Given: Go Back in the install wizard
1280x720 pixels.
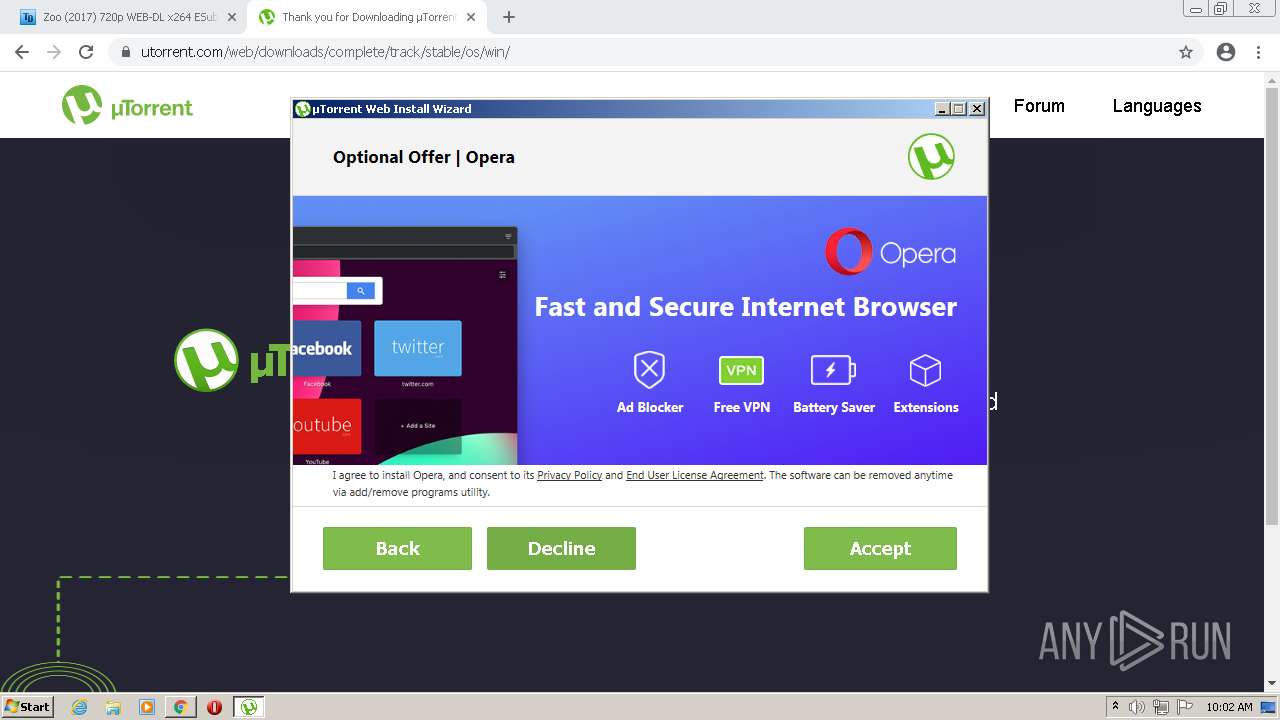Looking at the screenshot, I should [x=397, y=548].
